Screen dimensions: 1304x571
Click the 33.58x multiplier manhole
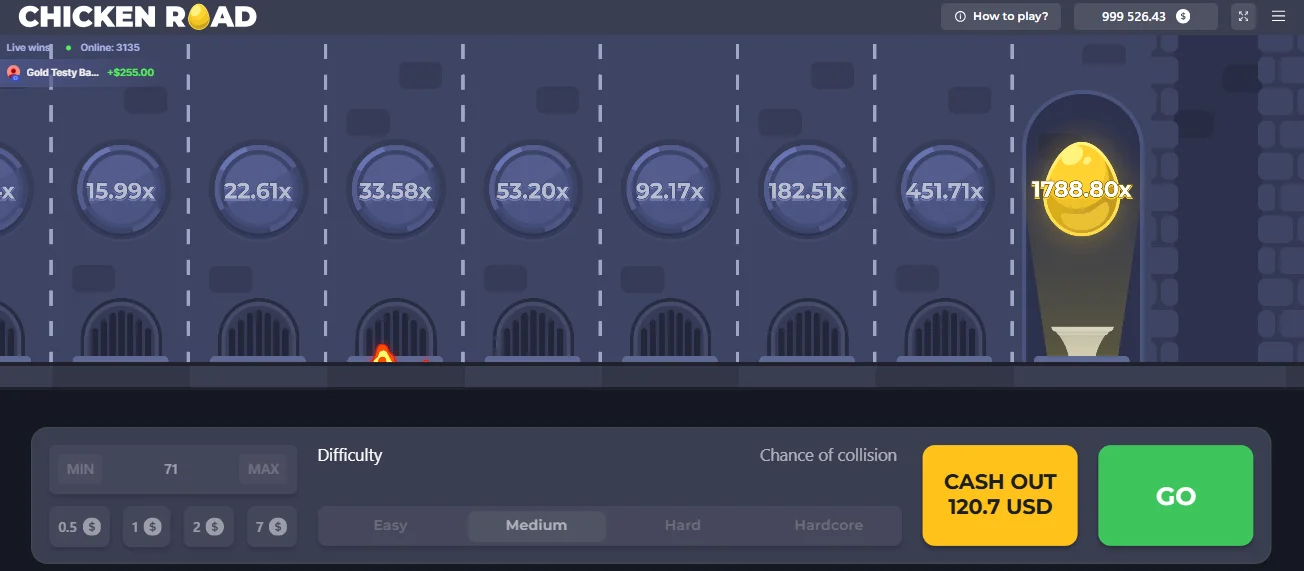point(395,190)
